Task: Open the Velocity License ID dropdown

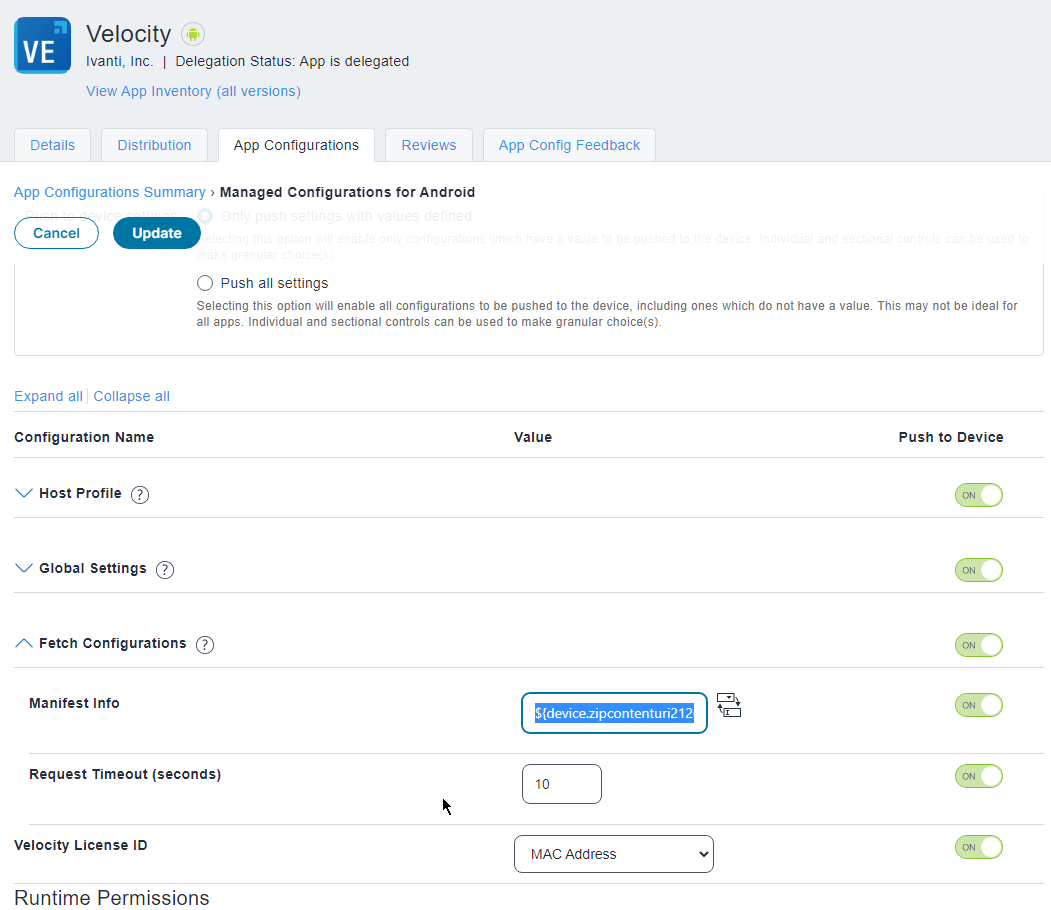Action: pos(613,854)
